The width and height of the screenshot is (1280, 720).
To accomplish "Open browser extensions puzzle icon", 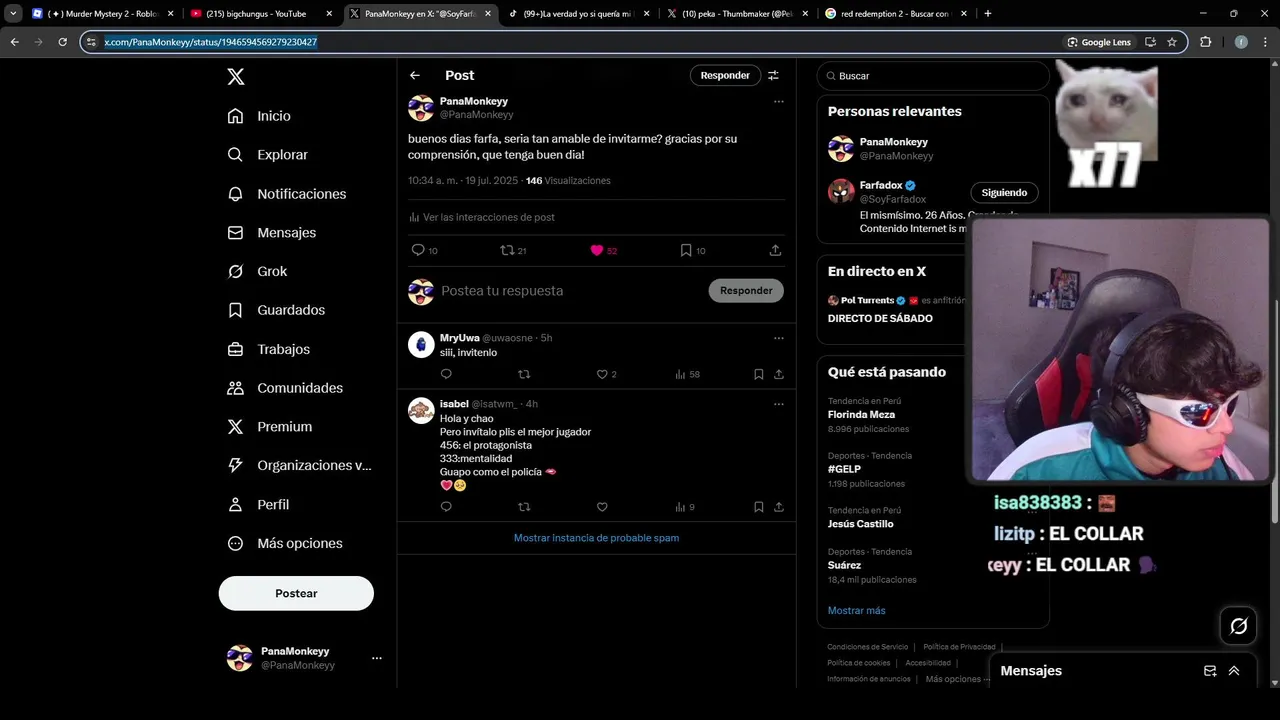I will [1205, 42].
